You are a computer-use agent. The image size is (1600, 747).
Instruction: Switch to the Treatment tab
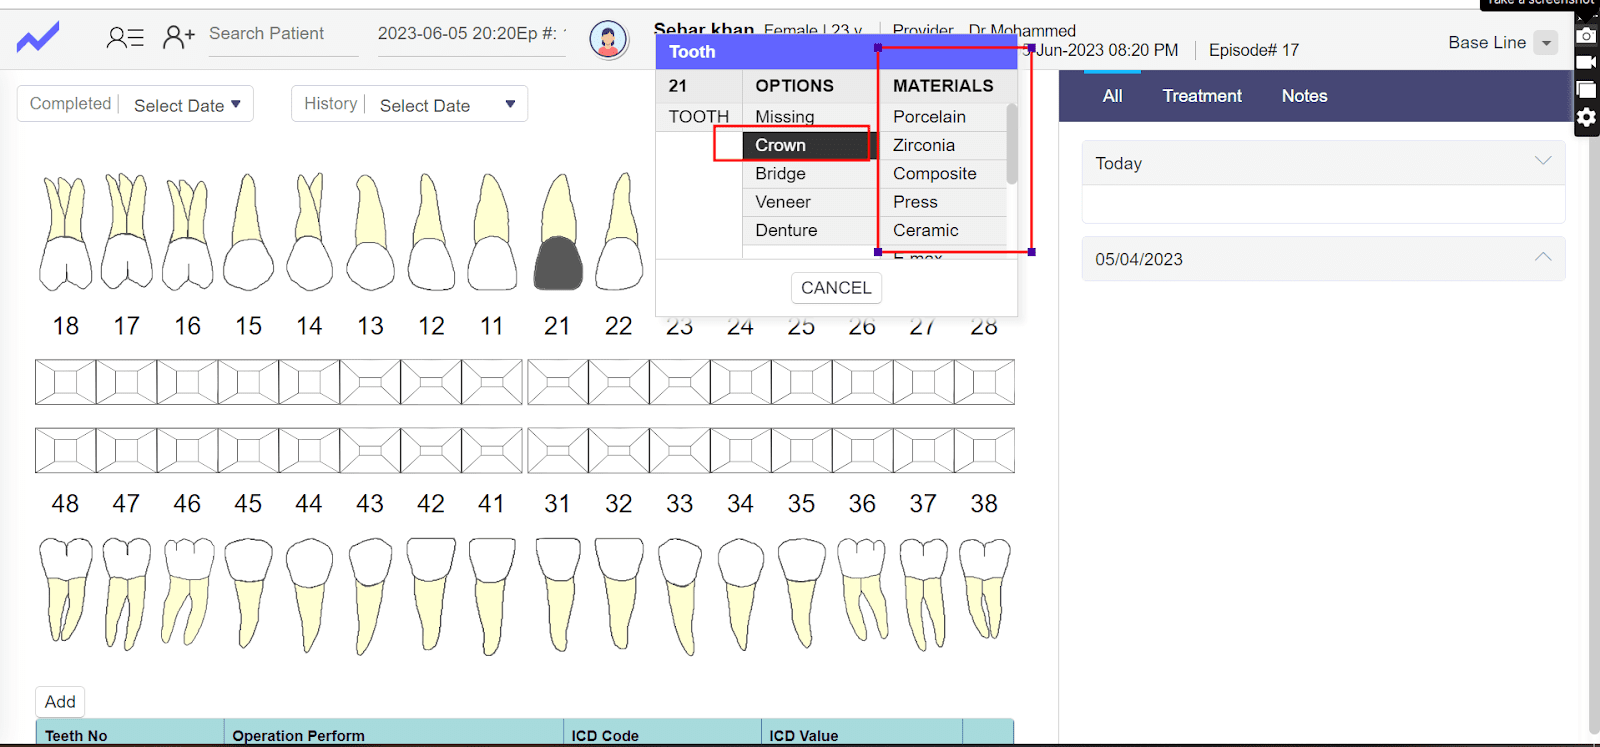click(x=1202, y=96)
